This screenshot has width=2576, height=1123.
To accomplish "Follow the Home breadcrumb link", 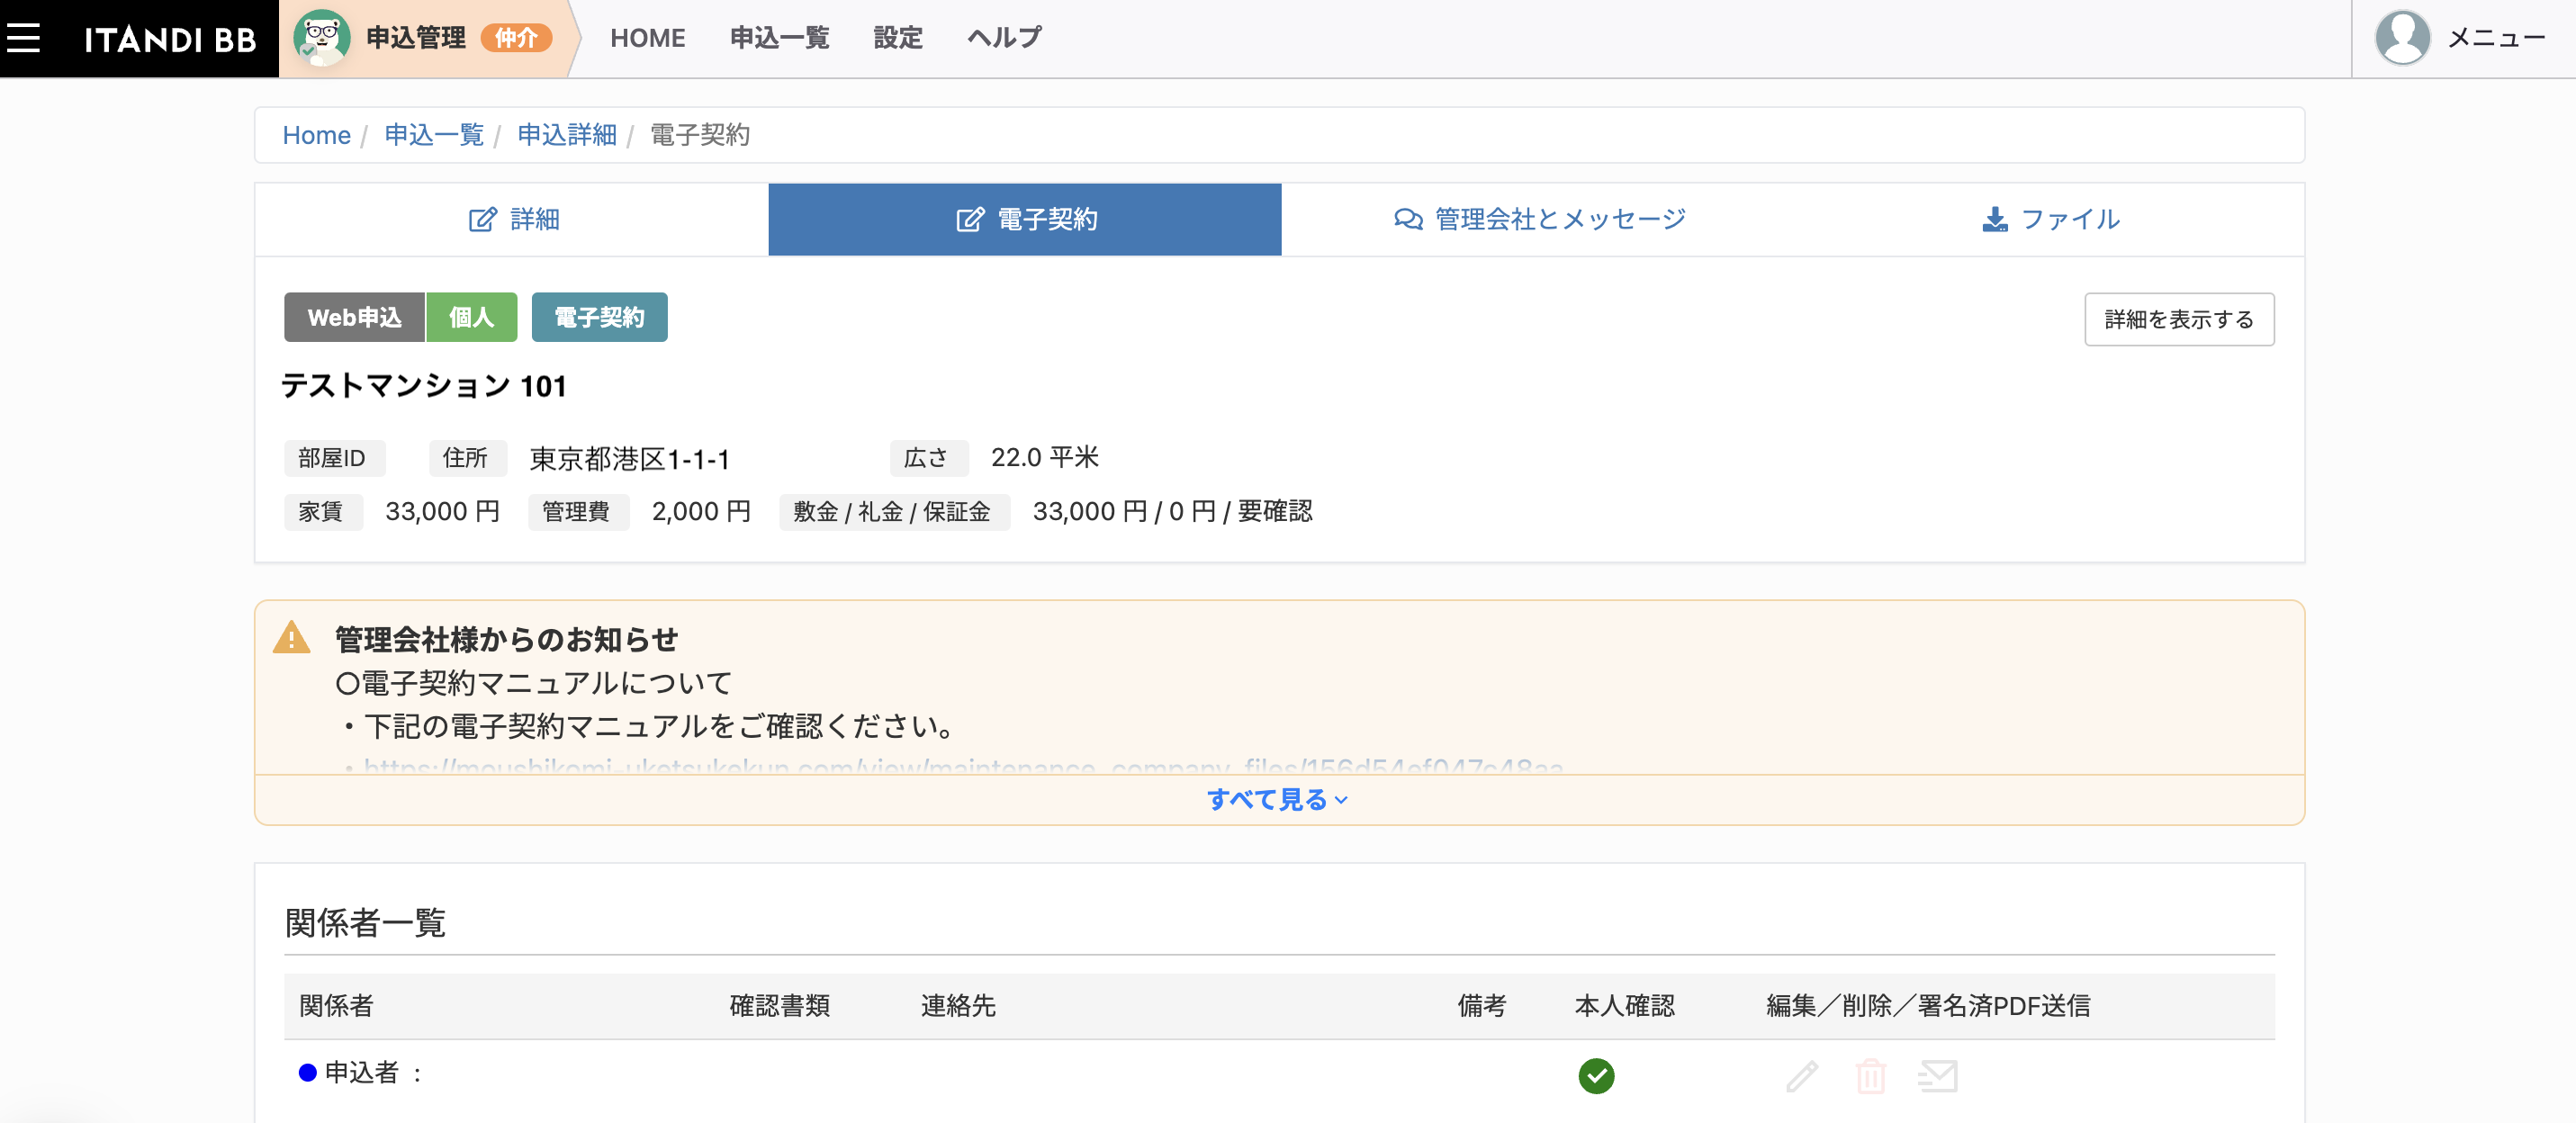I will click(316, 135).
